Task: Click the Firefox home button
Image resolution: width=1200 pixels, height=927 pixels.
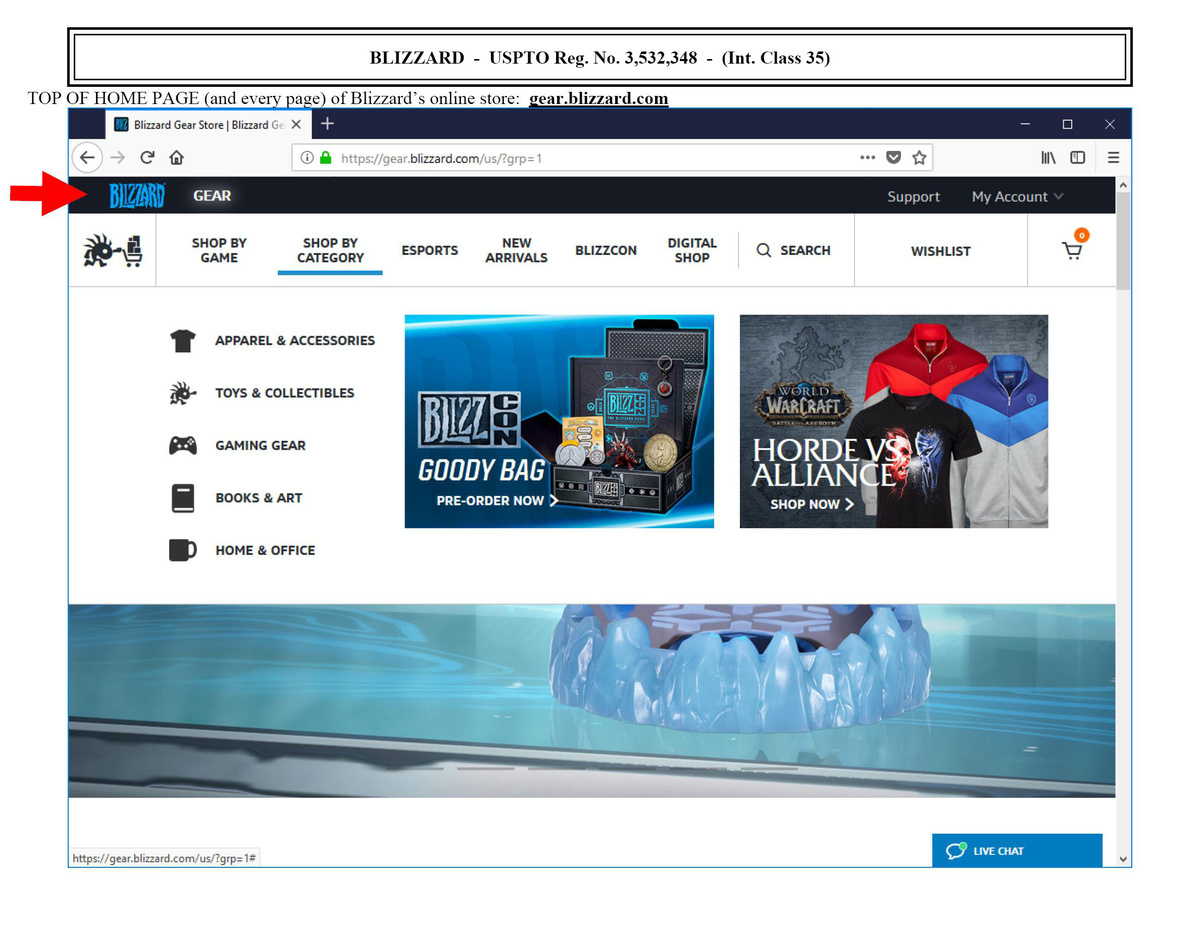Action: [176, 158]
